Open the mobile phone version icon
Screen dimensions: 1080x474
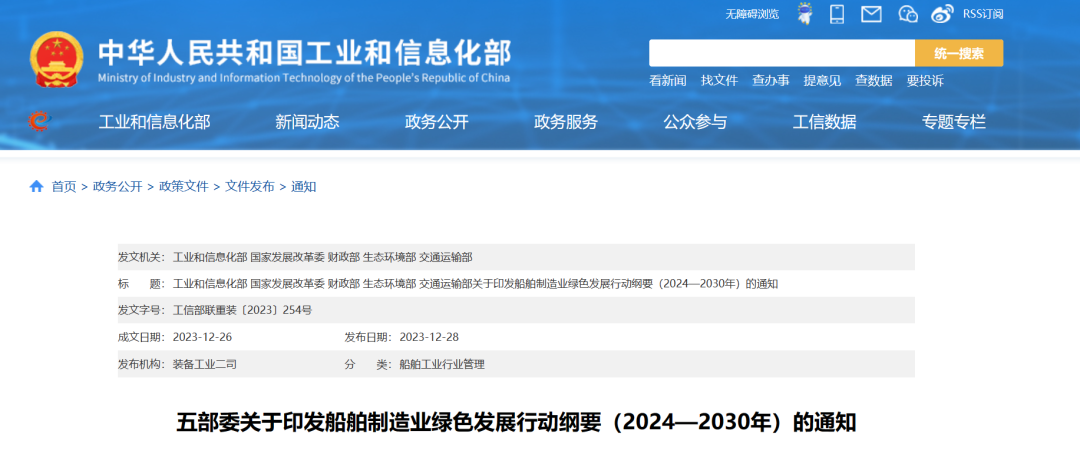(x=837, y=14)
